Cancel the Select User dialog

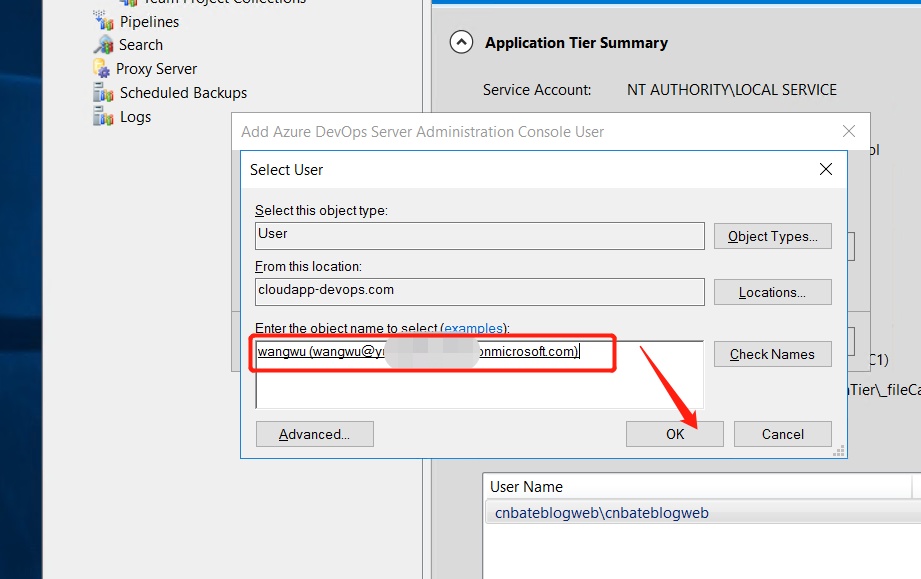click(x=782, y=434)
